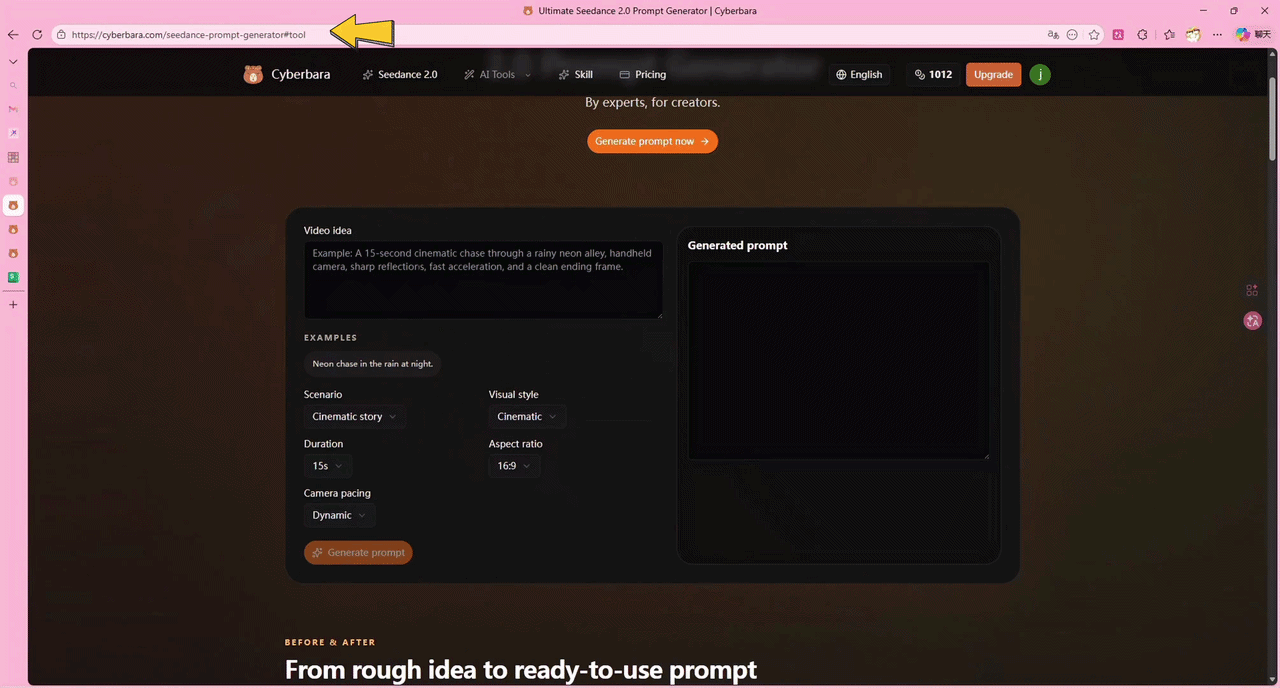Open the Skill nav item
The height and width of the screenshot is (688, 1280).
tap(576, 74)
